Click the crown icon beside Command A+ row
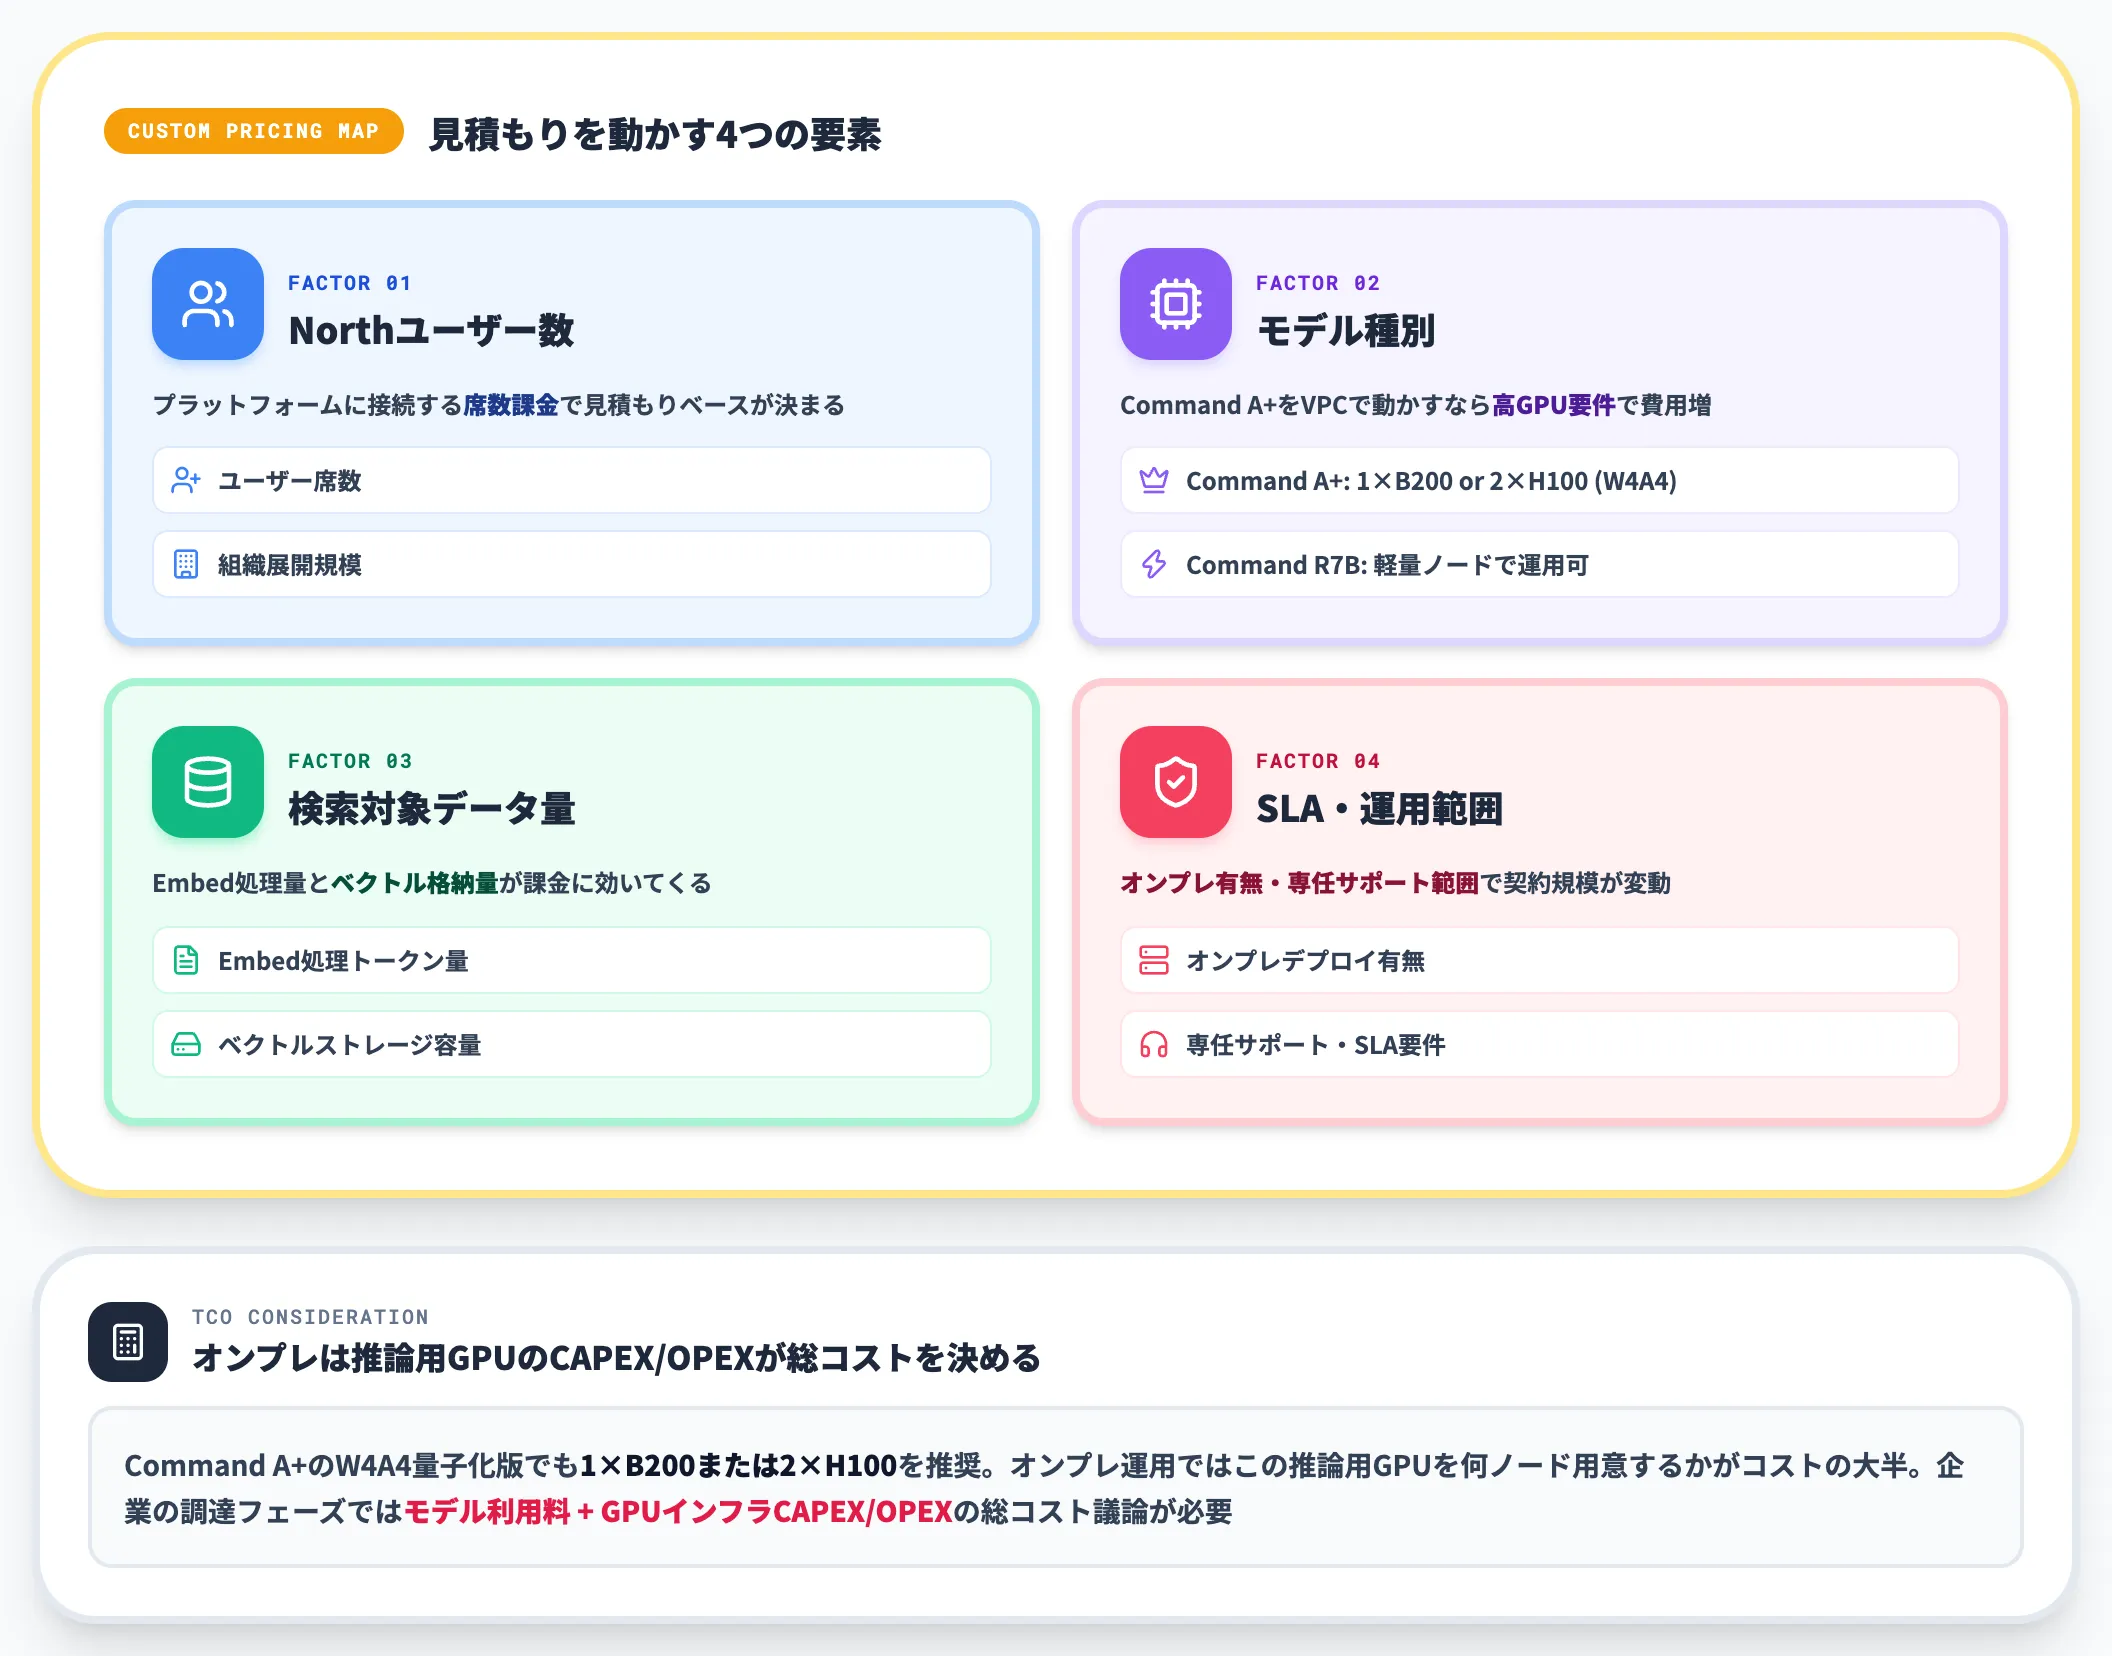 point(1154,481)
